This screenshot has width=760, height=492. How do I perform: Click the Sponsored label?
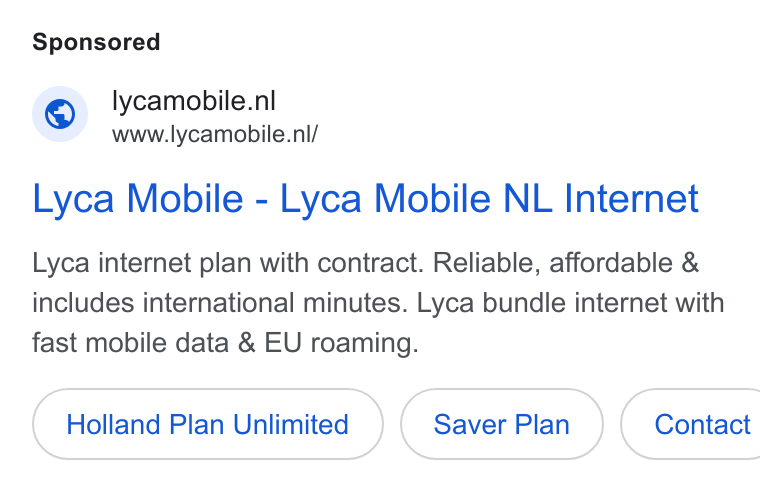click(96, 42)
